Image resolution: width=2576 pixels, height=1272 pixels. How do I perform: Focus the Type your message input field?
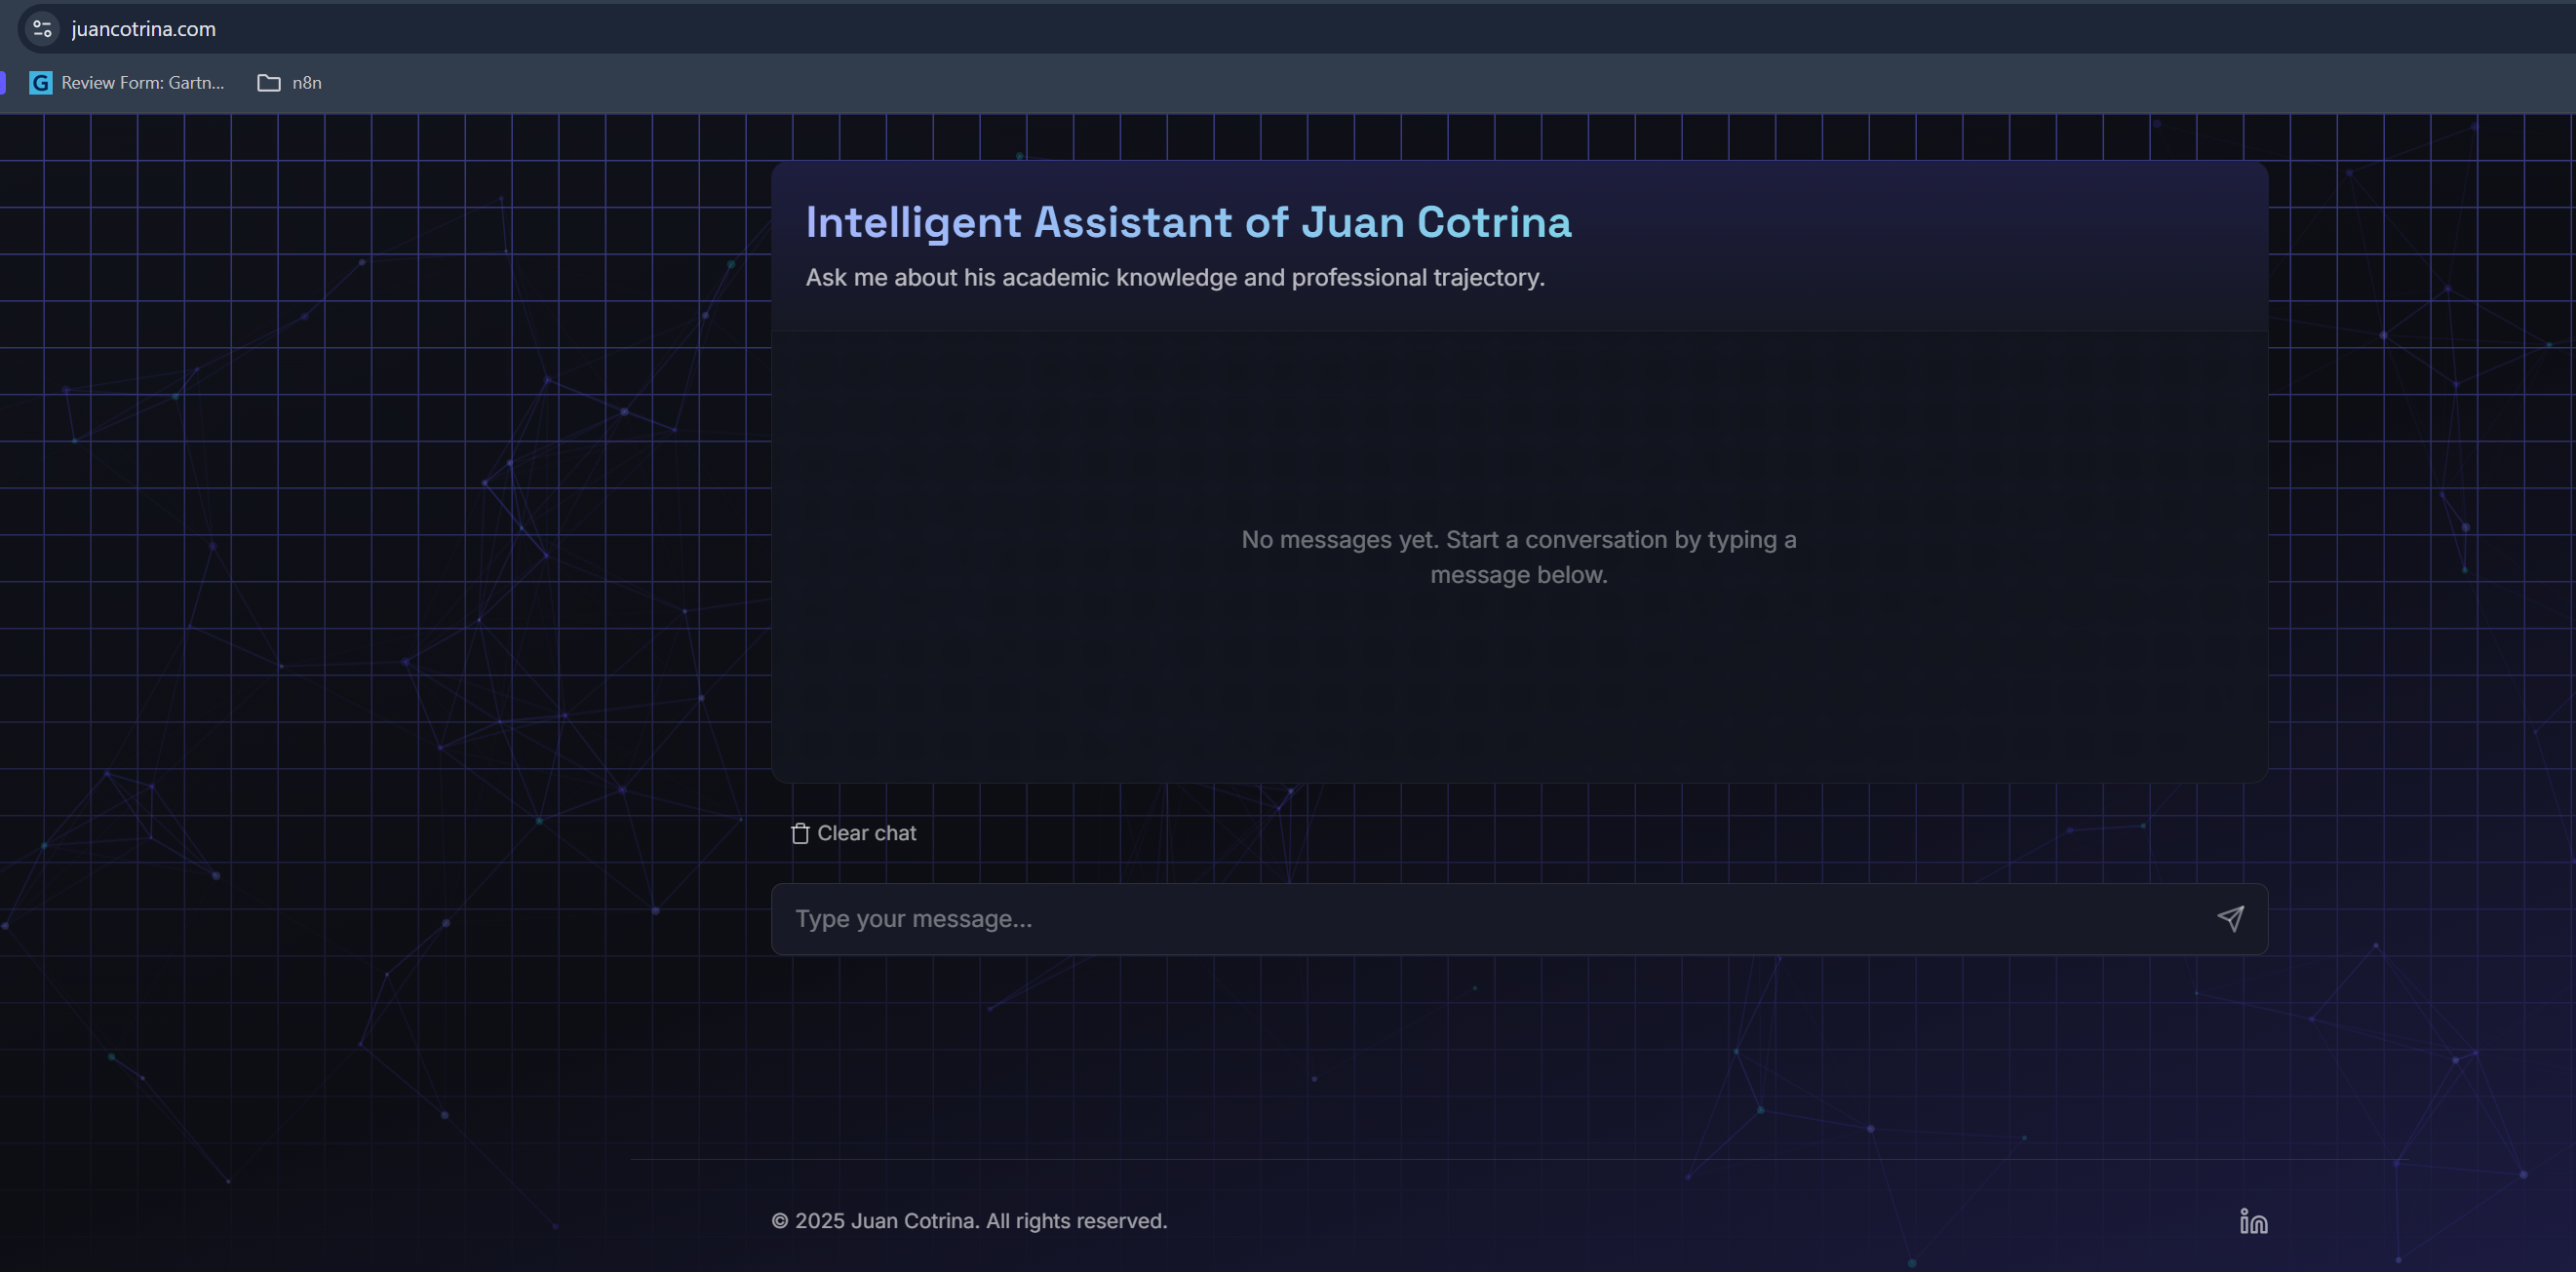point(1480,919)
